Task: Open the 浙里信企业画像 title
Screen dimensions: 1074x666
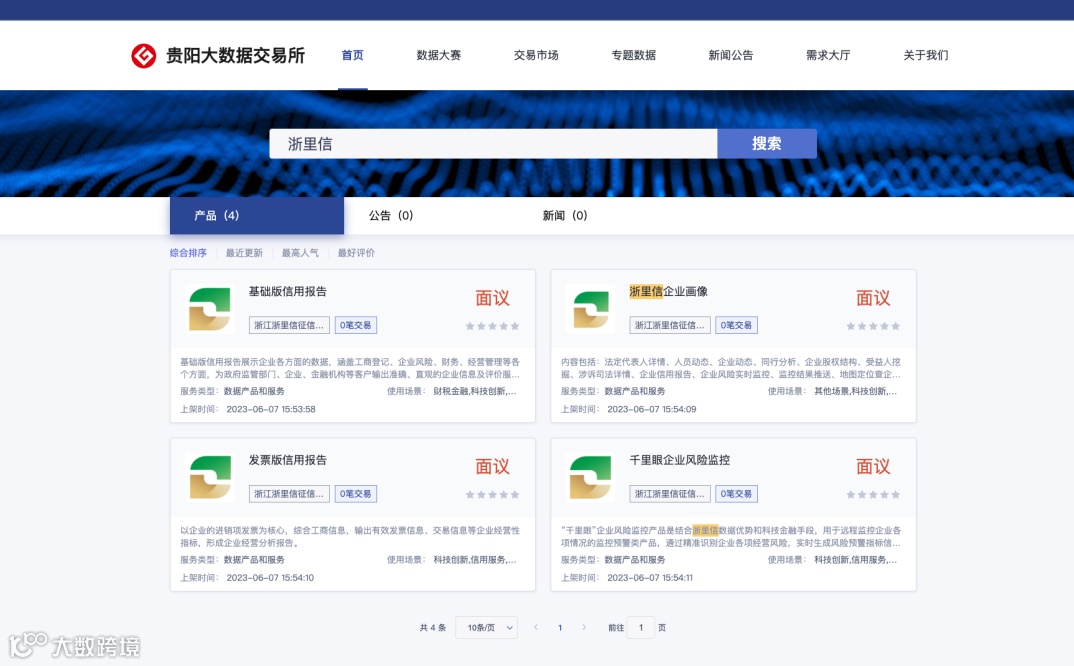Action: 669,292
